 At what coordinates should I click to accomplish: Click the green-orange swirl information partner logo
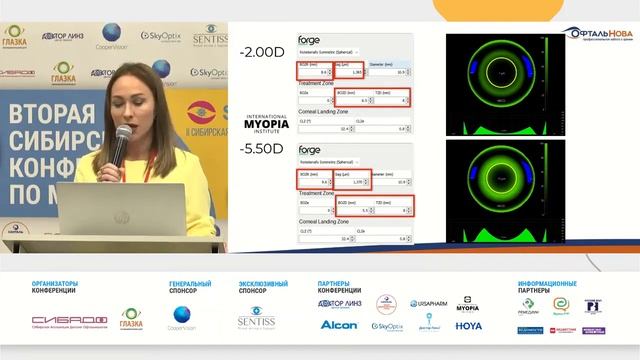(x=561, y=306)
